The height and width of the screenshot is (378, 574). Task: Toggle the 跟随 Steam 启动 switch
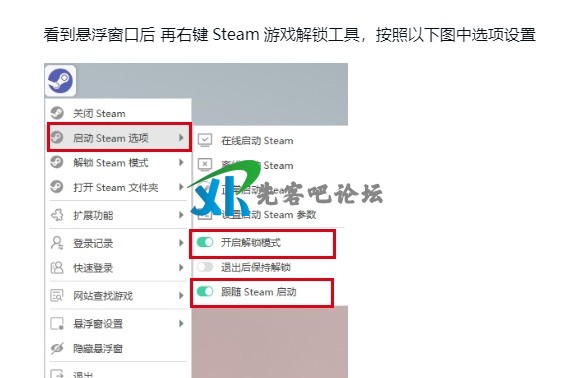tap(205, 292)
